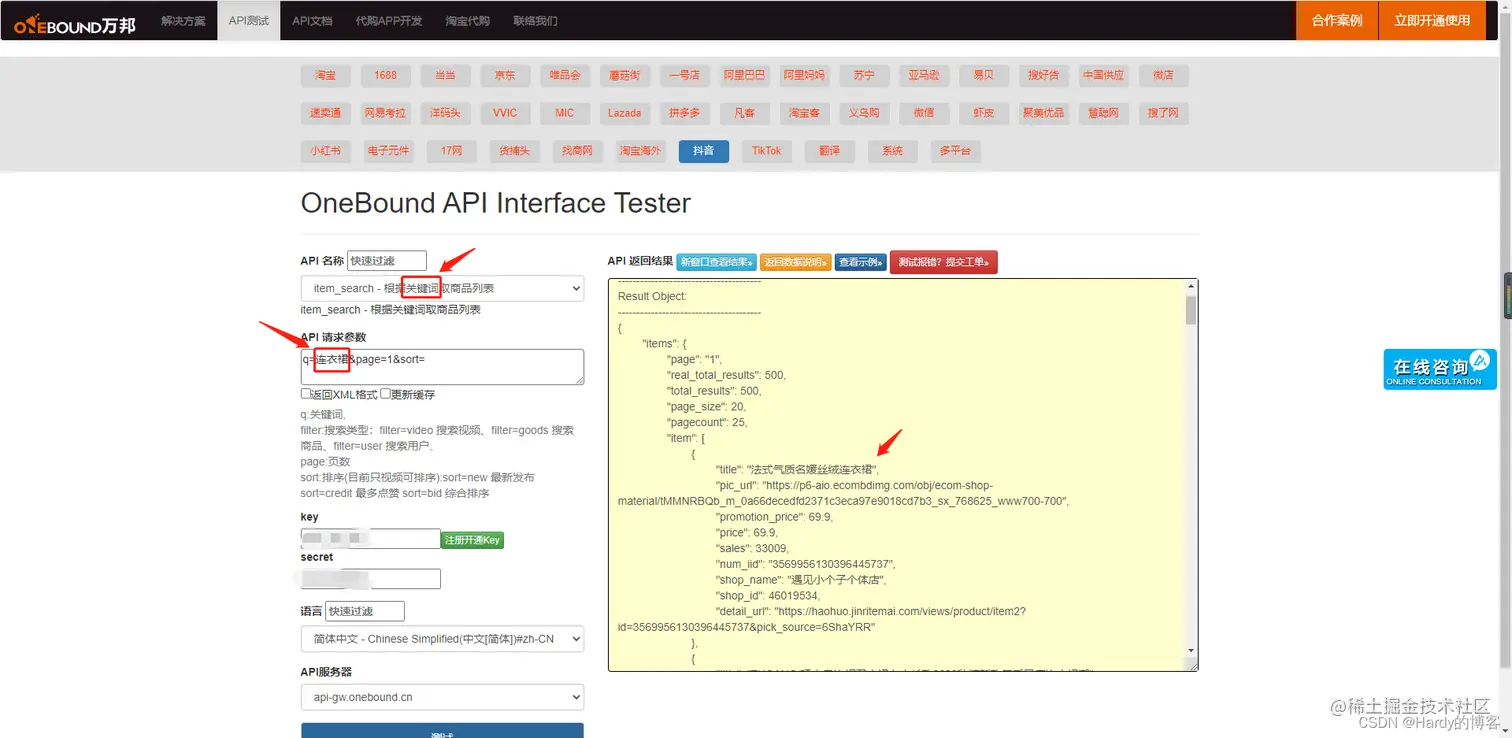The height and width of the screenshot is (738, 1512).
Task: Click the 合作案例 orange button
Action: click(x=1337, y=21)
